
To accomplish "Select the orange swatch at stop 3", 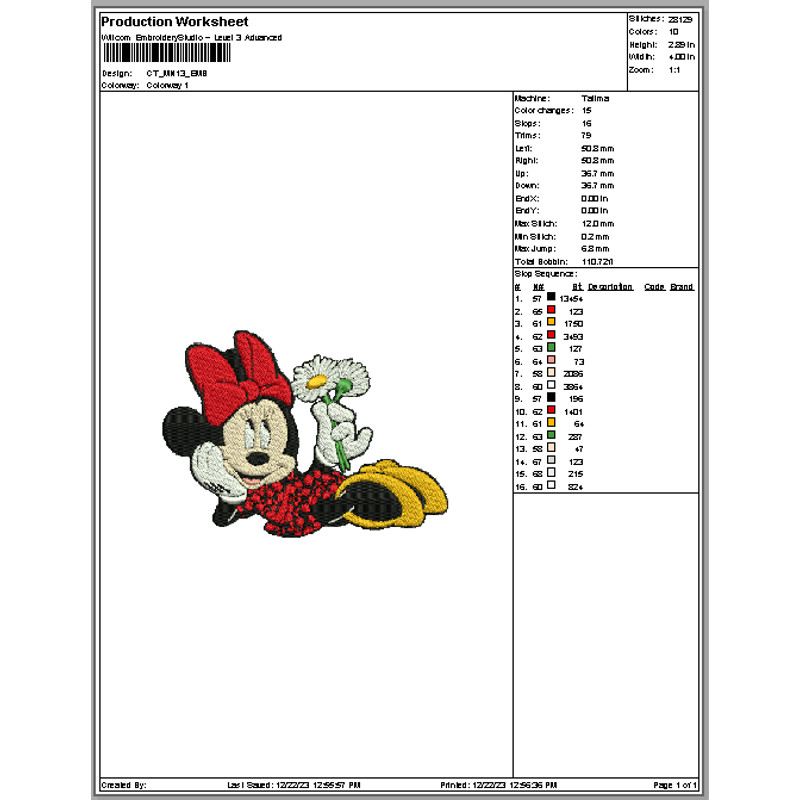I will [x=550, y=322].
